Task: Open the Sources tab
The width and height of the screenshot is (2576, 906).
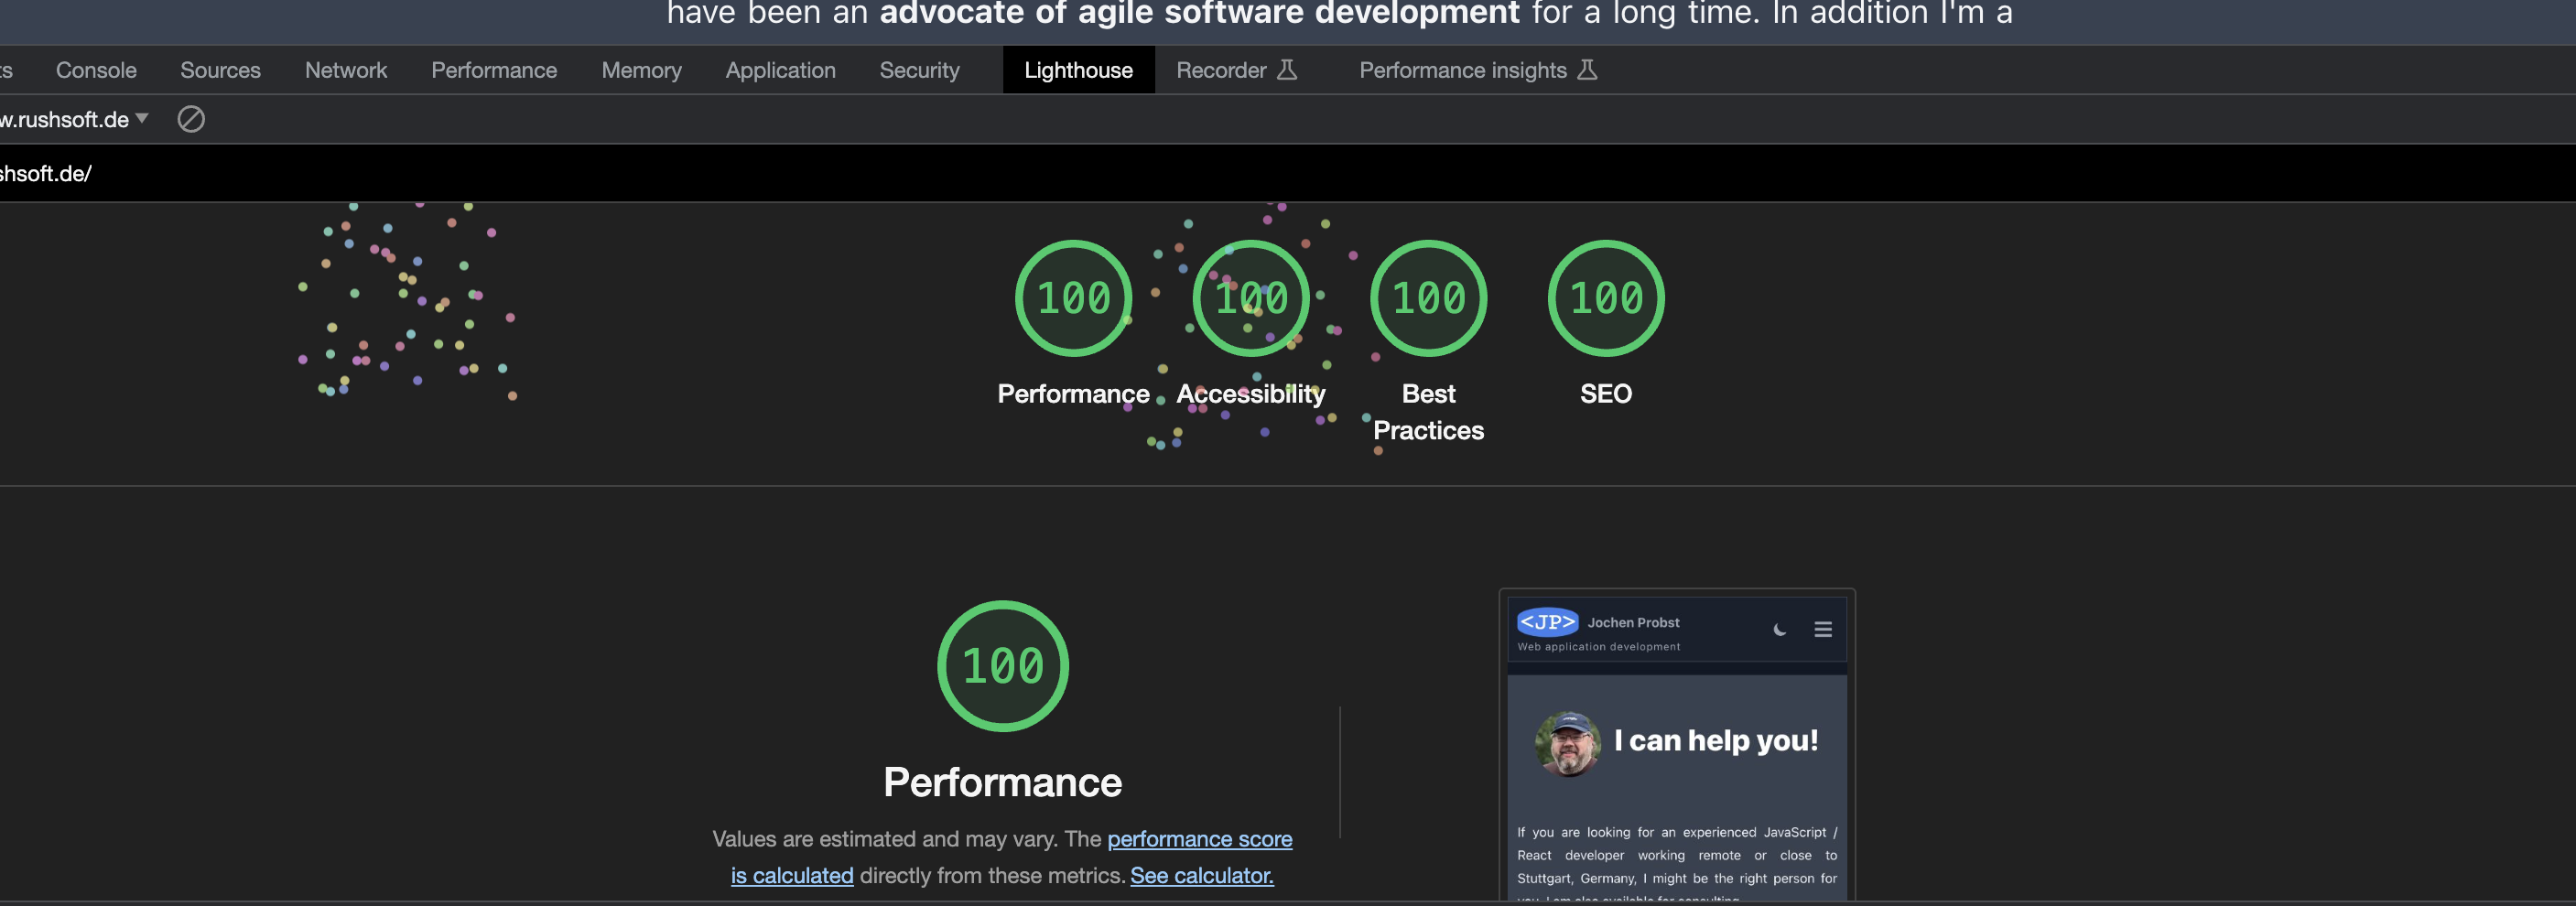Action: click(220, 70)
